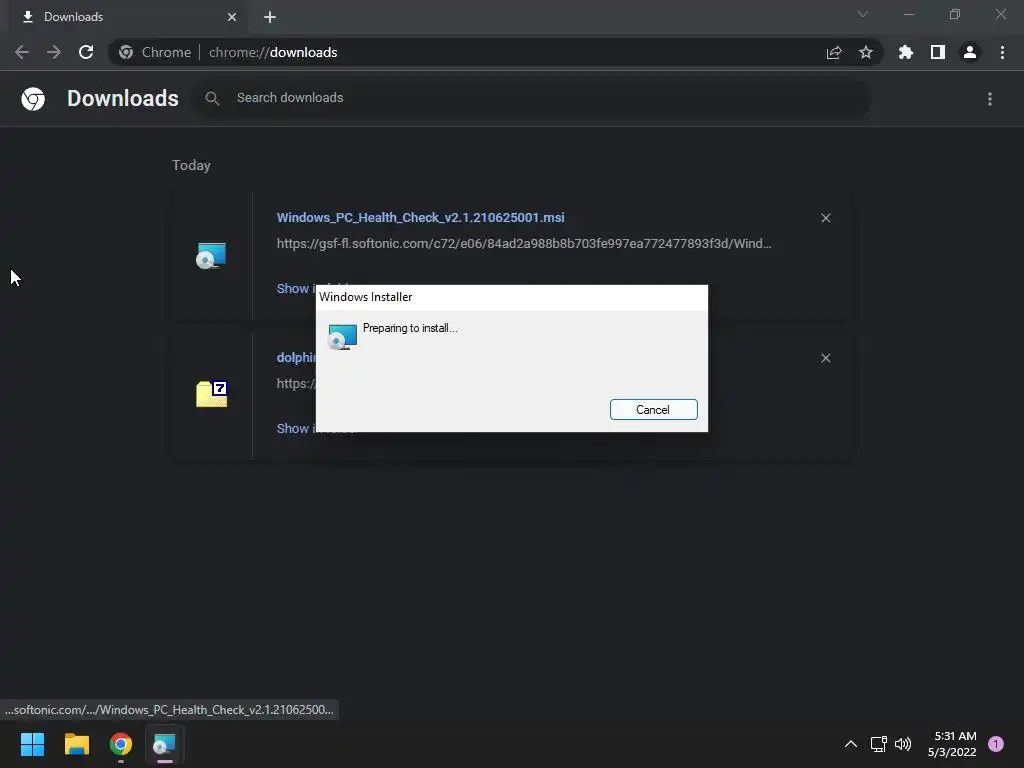
Task: Open the volume tray icon
Action: click(903, 744)
